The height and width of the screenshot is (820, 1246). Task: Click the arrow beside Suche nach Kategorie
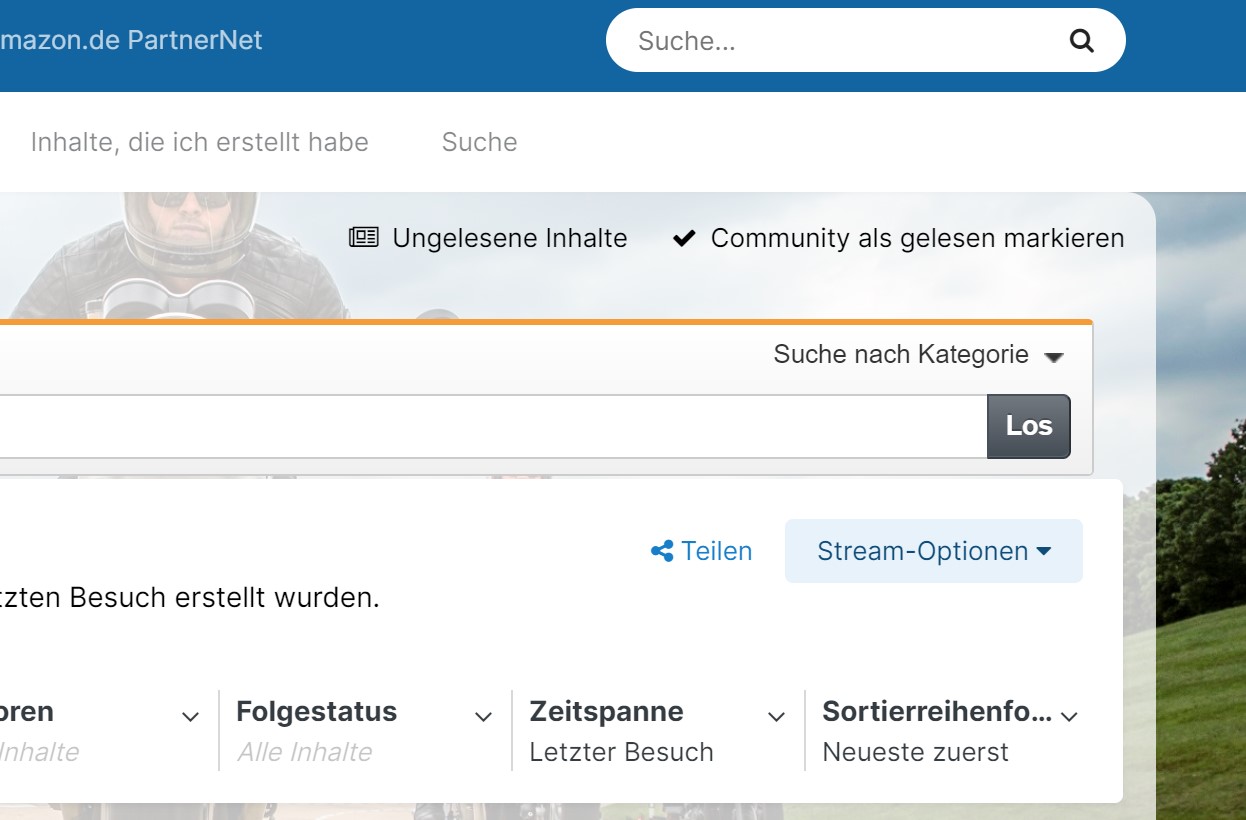[x=1053, y=356]
